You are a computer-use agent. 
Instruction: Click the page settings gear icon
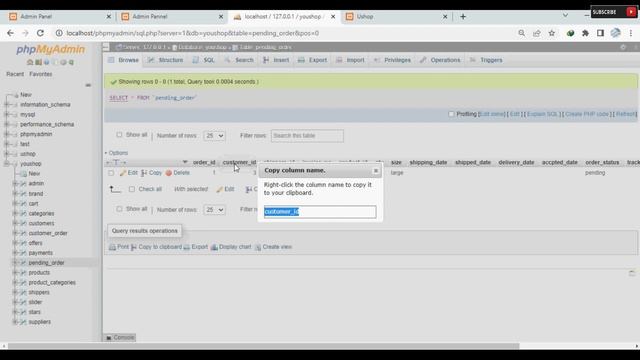point(623,47)
